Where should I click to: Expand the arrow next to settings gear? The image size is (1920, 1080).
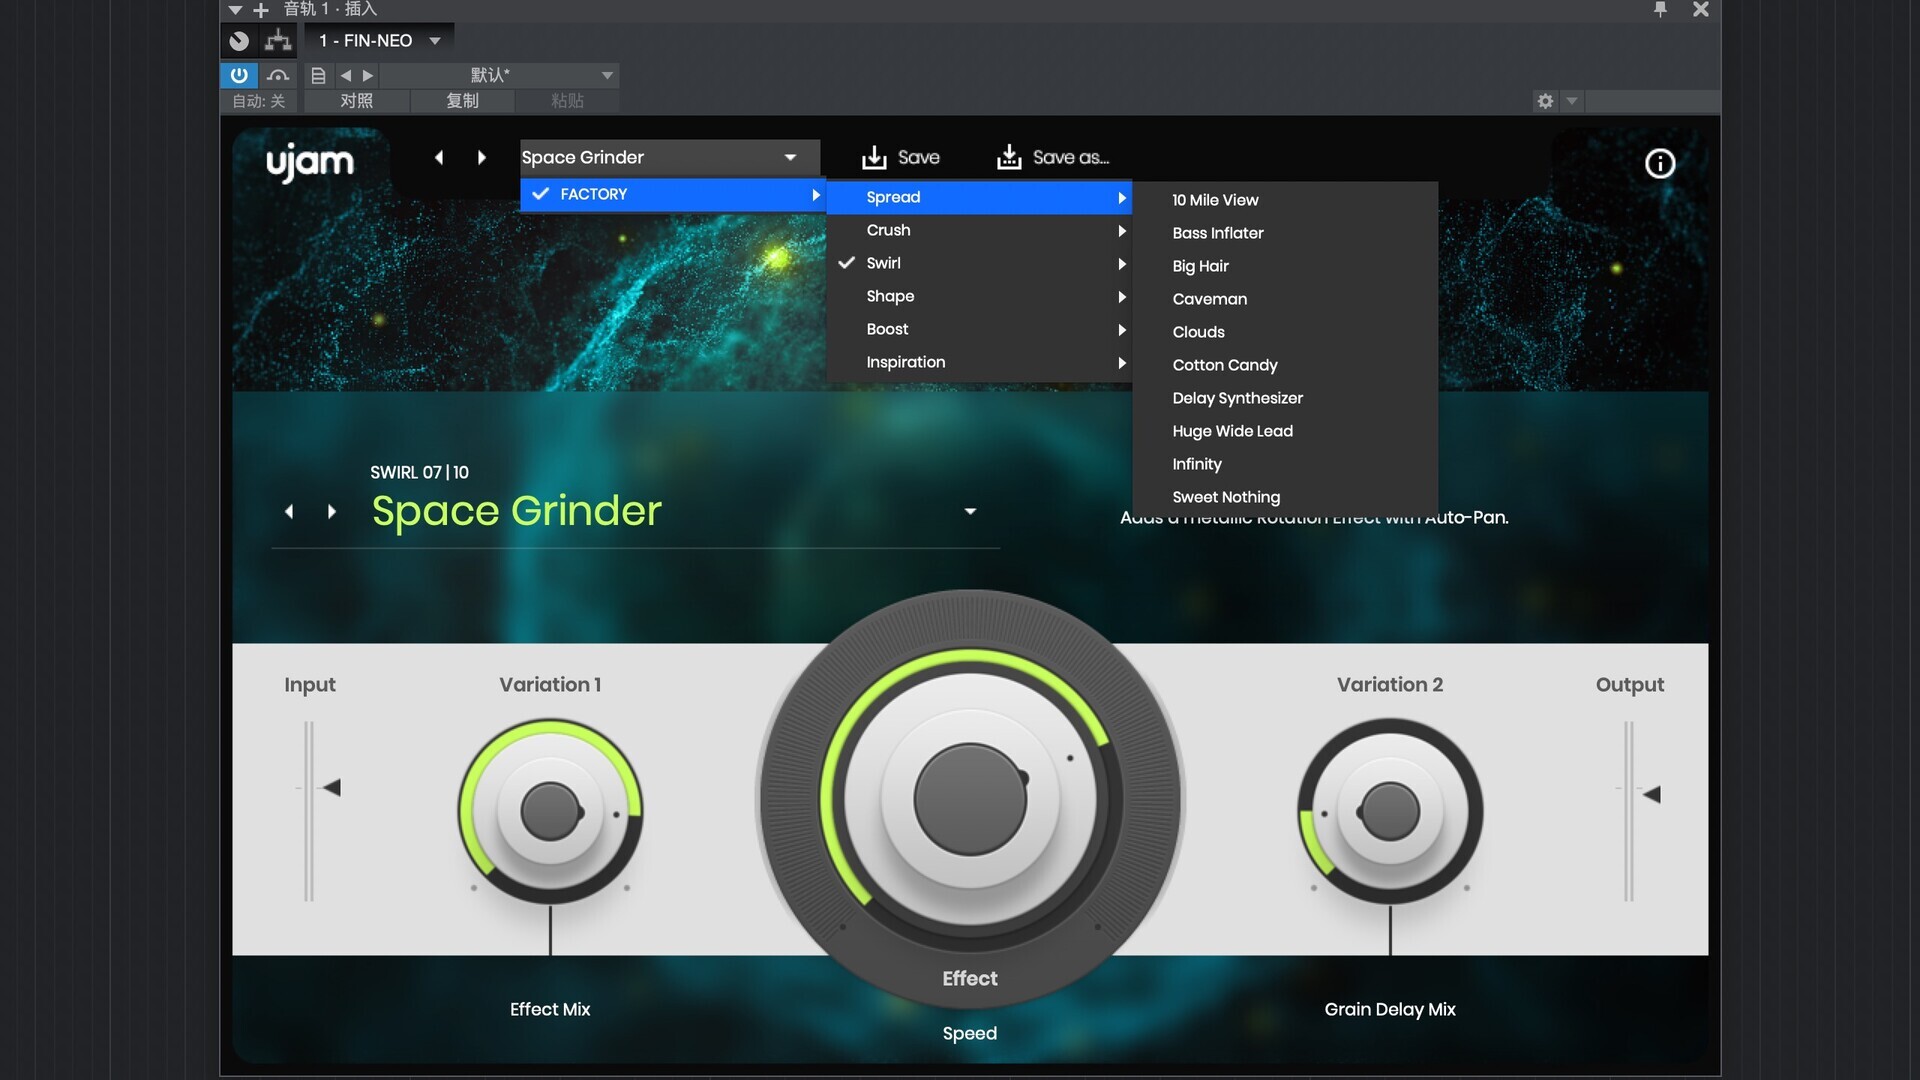point(1572,101)
